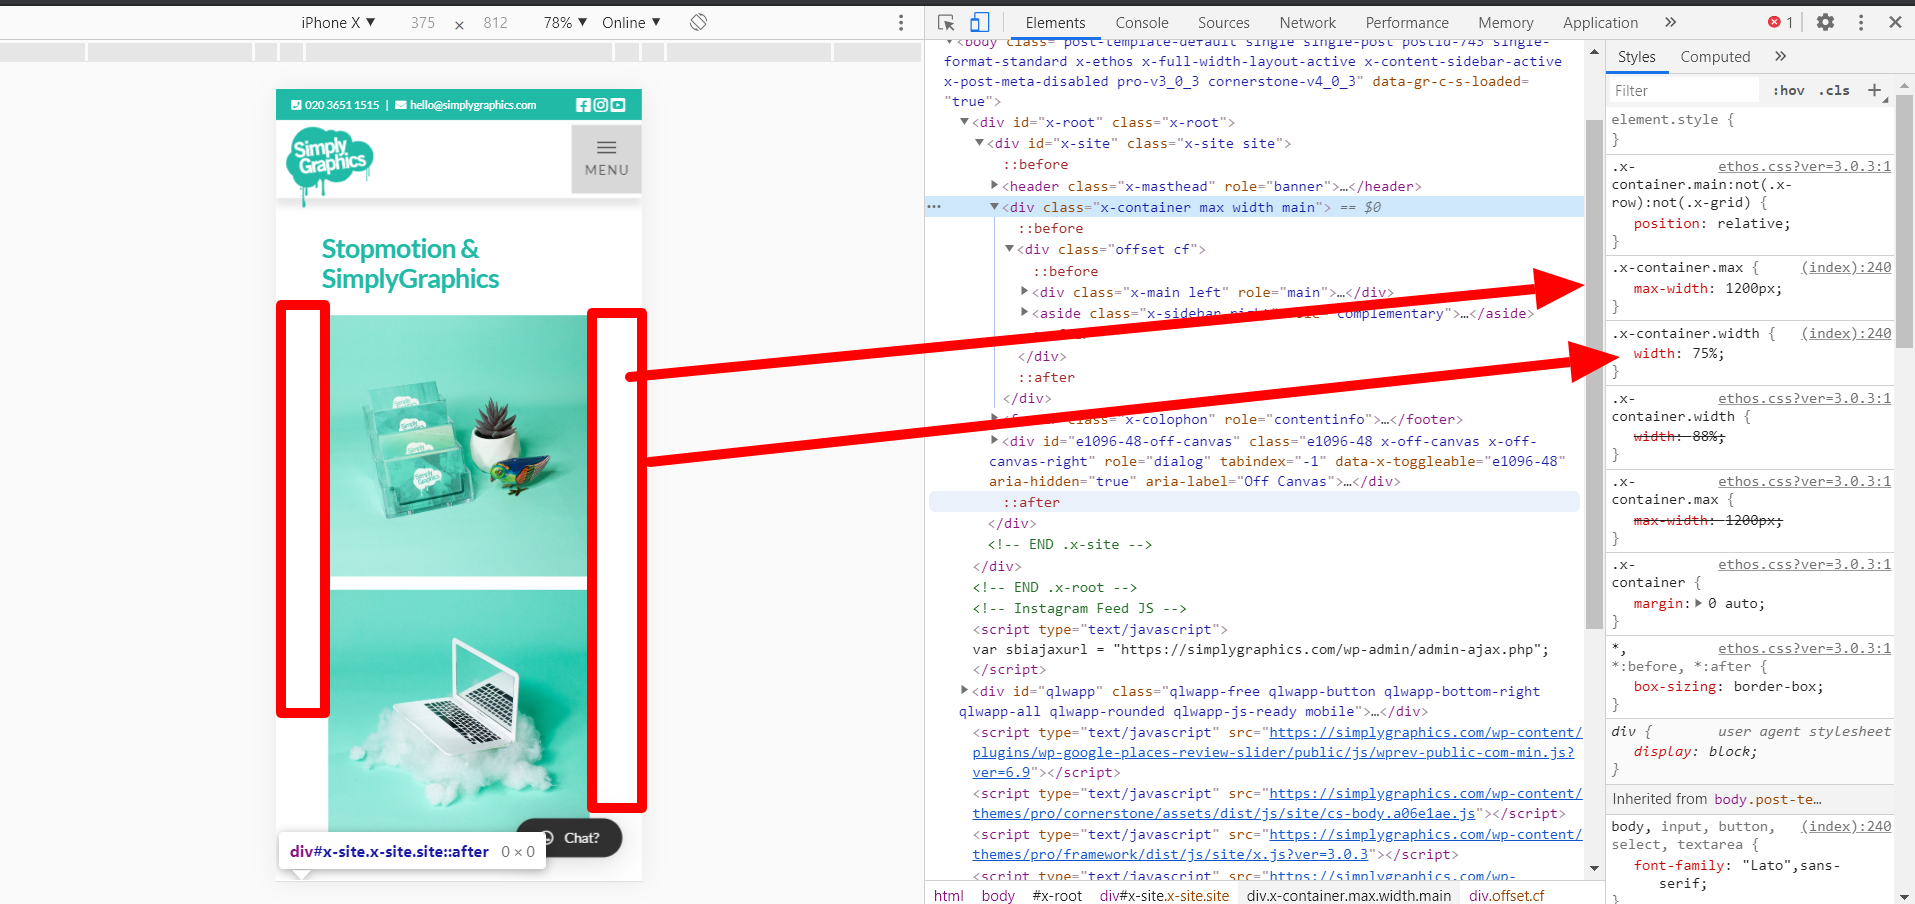
Task: Collapse the div id x-root node
Action: point(964,122)
